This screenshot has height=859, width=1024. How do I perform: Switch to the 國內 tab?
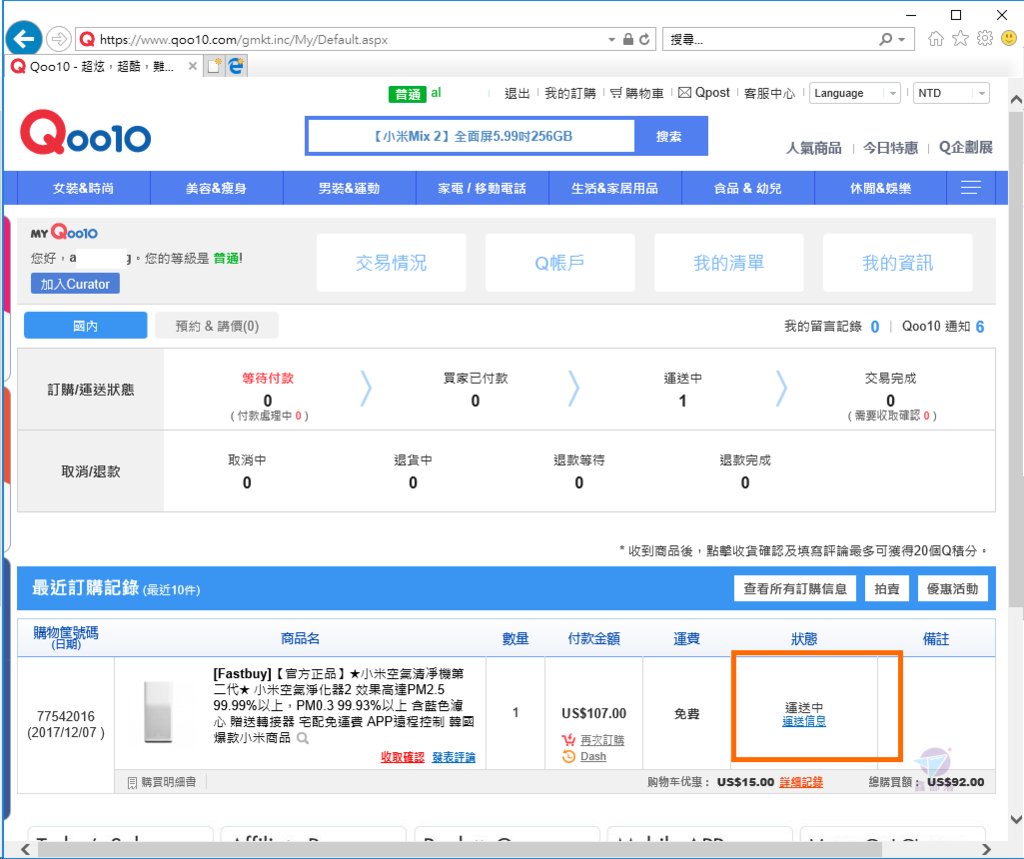pos(86,325)
